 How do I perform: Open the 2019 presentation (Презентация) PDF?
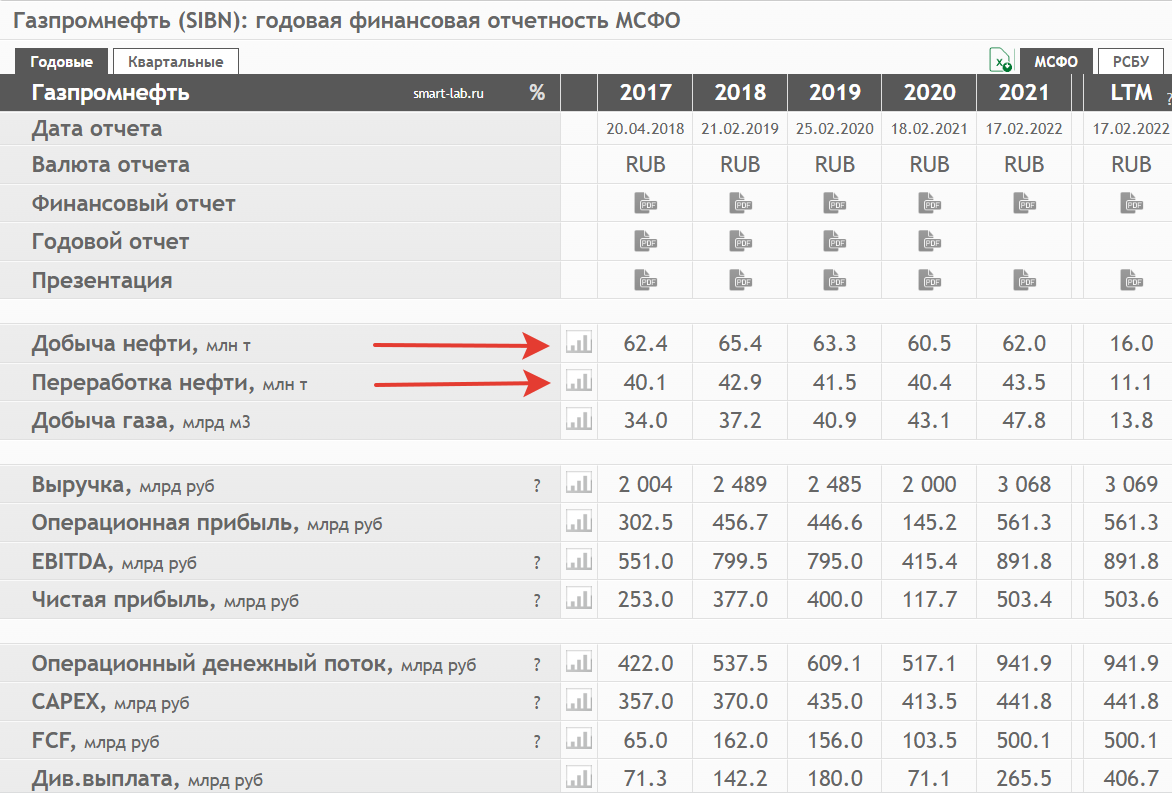point(835,280)
